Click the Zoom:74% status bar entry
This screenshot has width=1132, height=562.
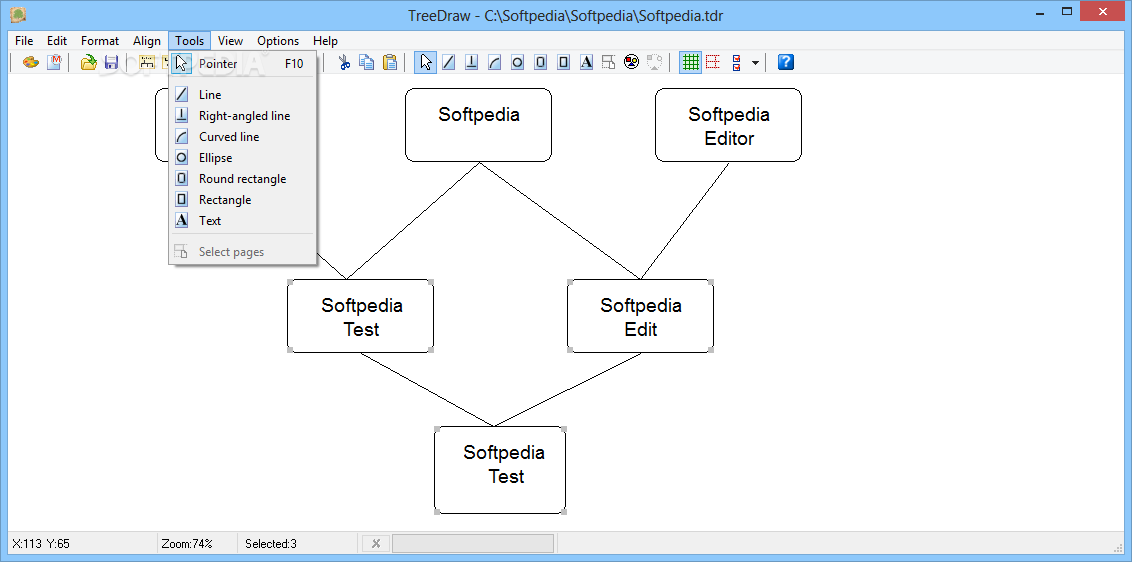(x=187, y=544)
